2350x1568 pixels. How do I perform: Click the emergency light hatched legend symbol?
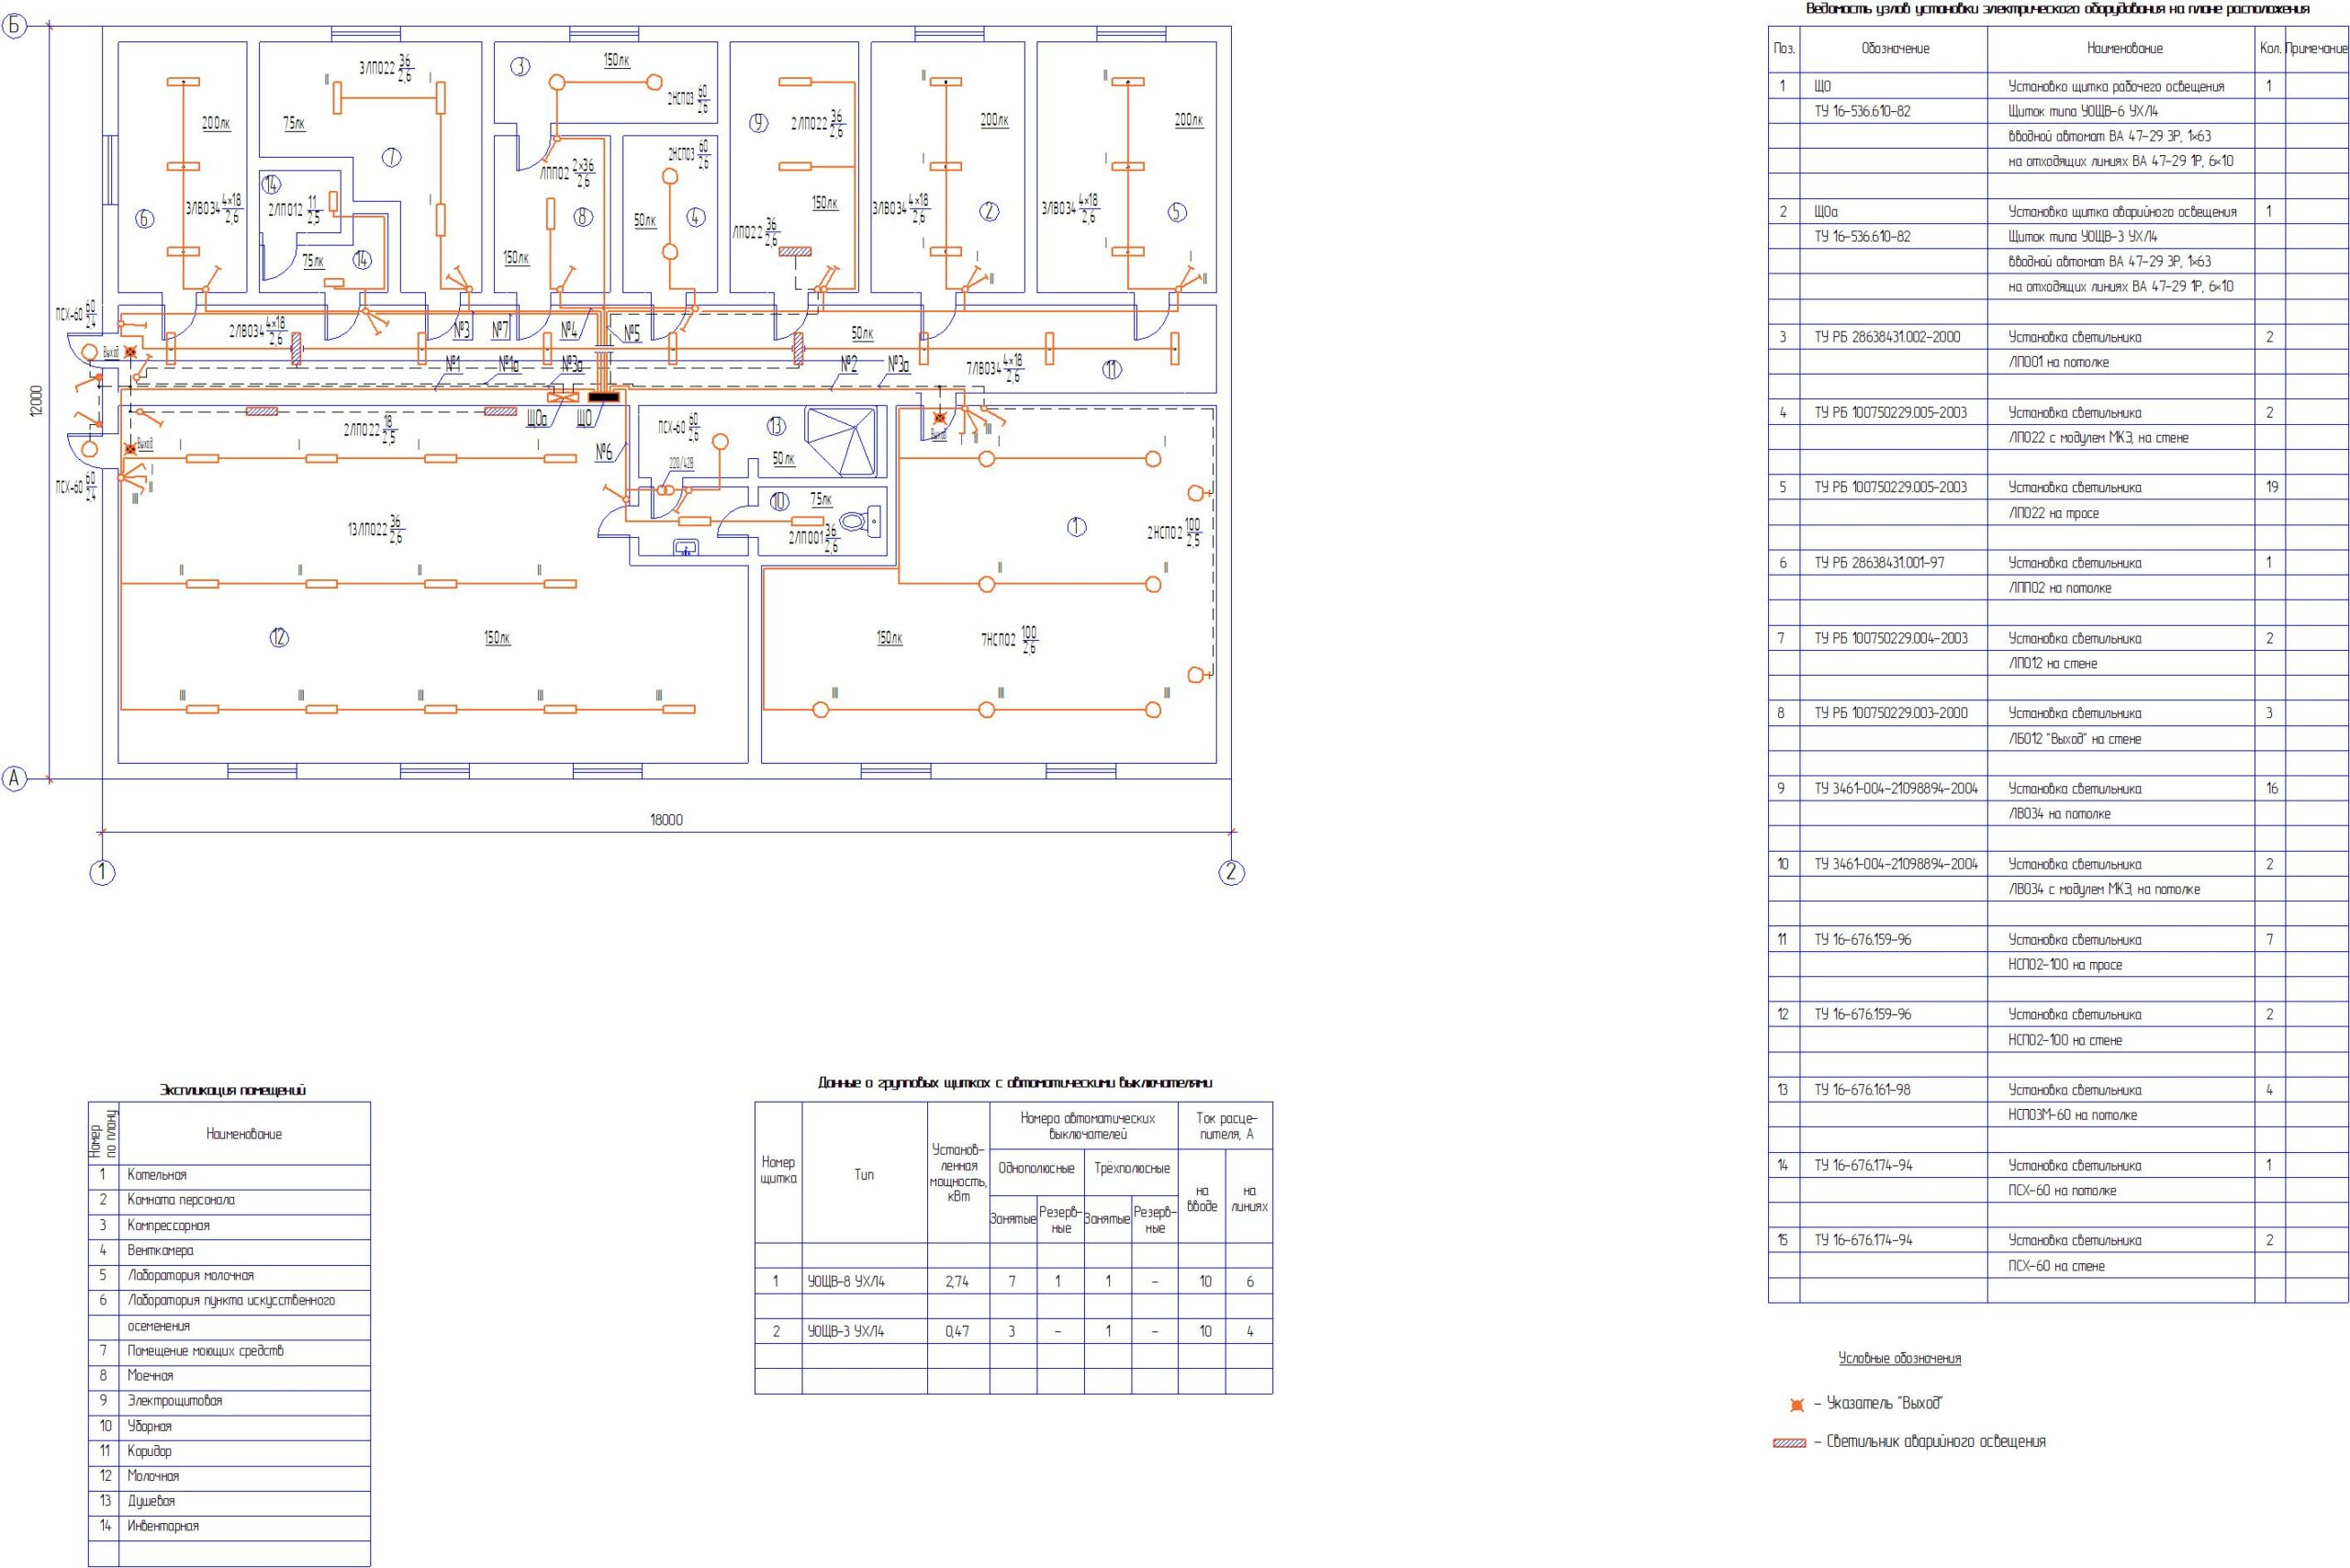click(x=1789, y=1443)
